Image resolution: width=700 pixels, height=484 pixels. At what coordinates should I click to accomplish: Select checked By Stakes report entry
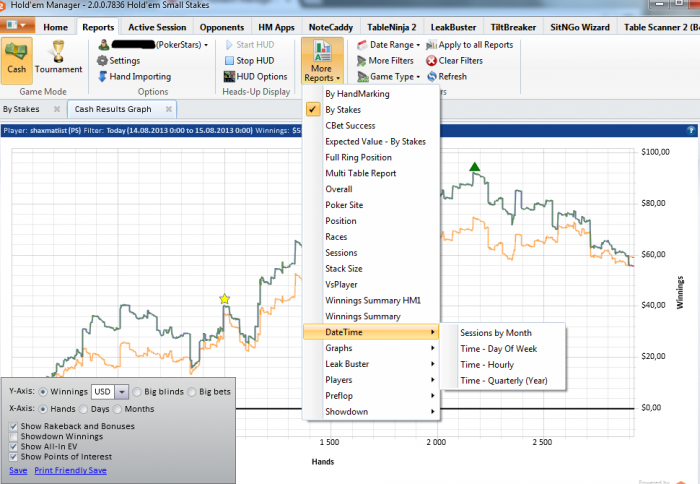pos(343,110)
